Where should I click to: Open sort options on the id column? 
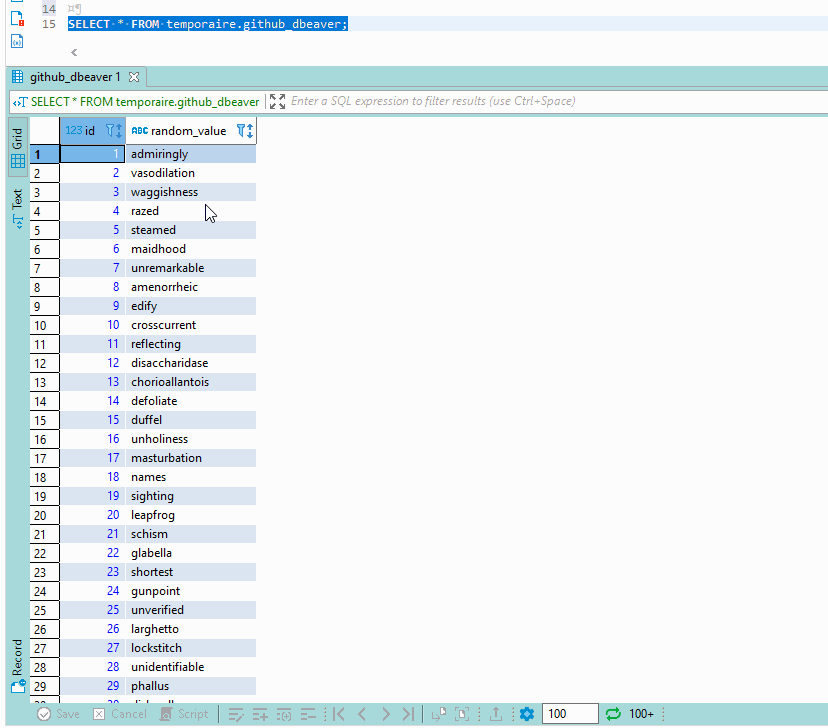click(118, 130)
